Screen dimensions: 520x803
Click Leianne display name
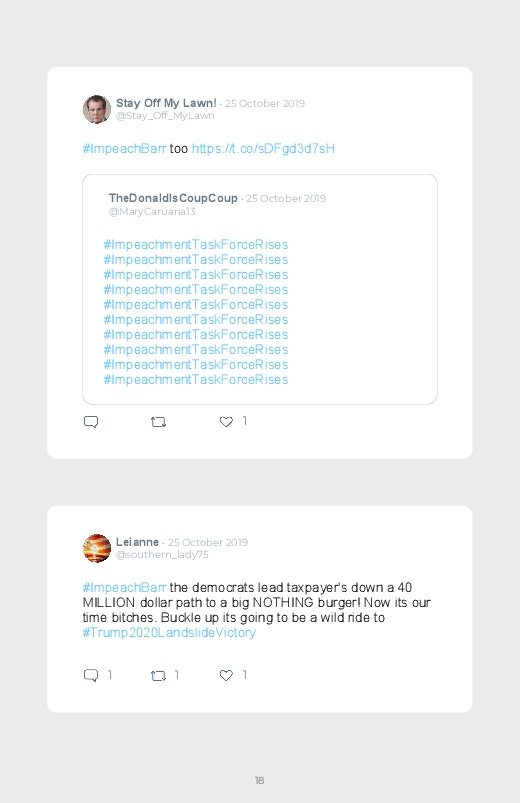point(137,542)
